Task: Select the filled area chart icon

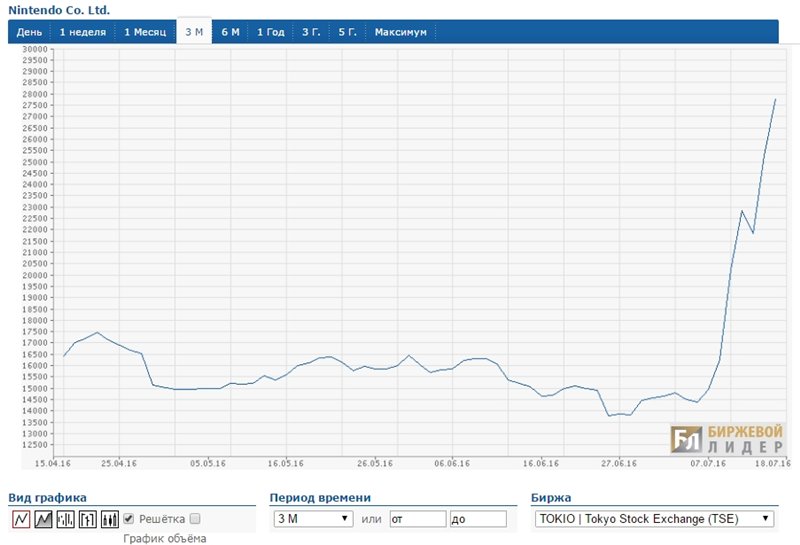Action: (x=43, y=519)
